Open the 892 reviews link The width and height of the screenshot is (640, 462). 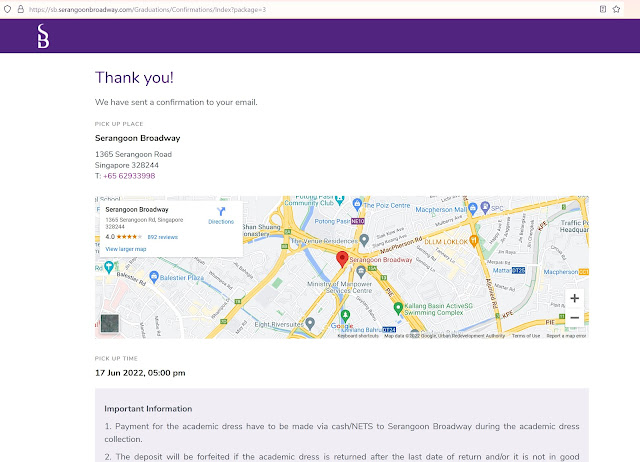click(162, 237)
